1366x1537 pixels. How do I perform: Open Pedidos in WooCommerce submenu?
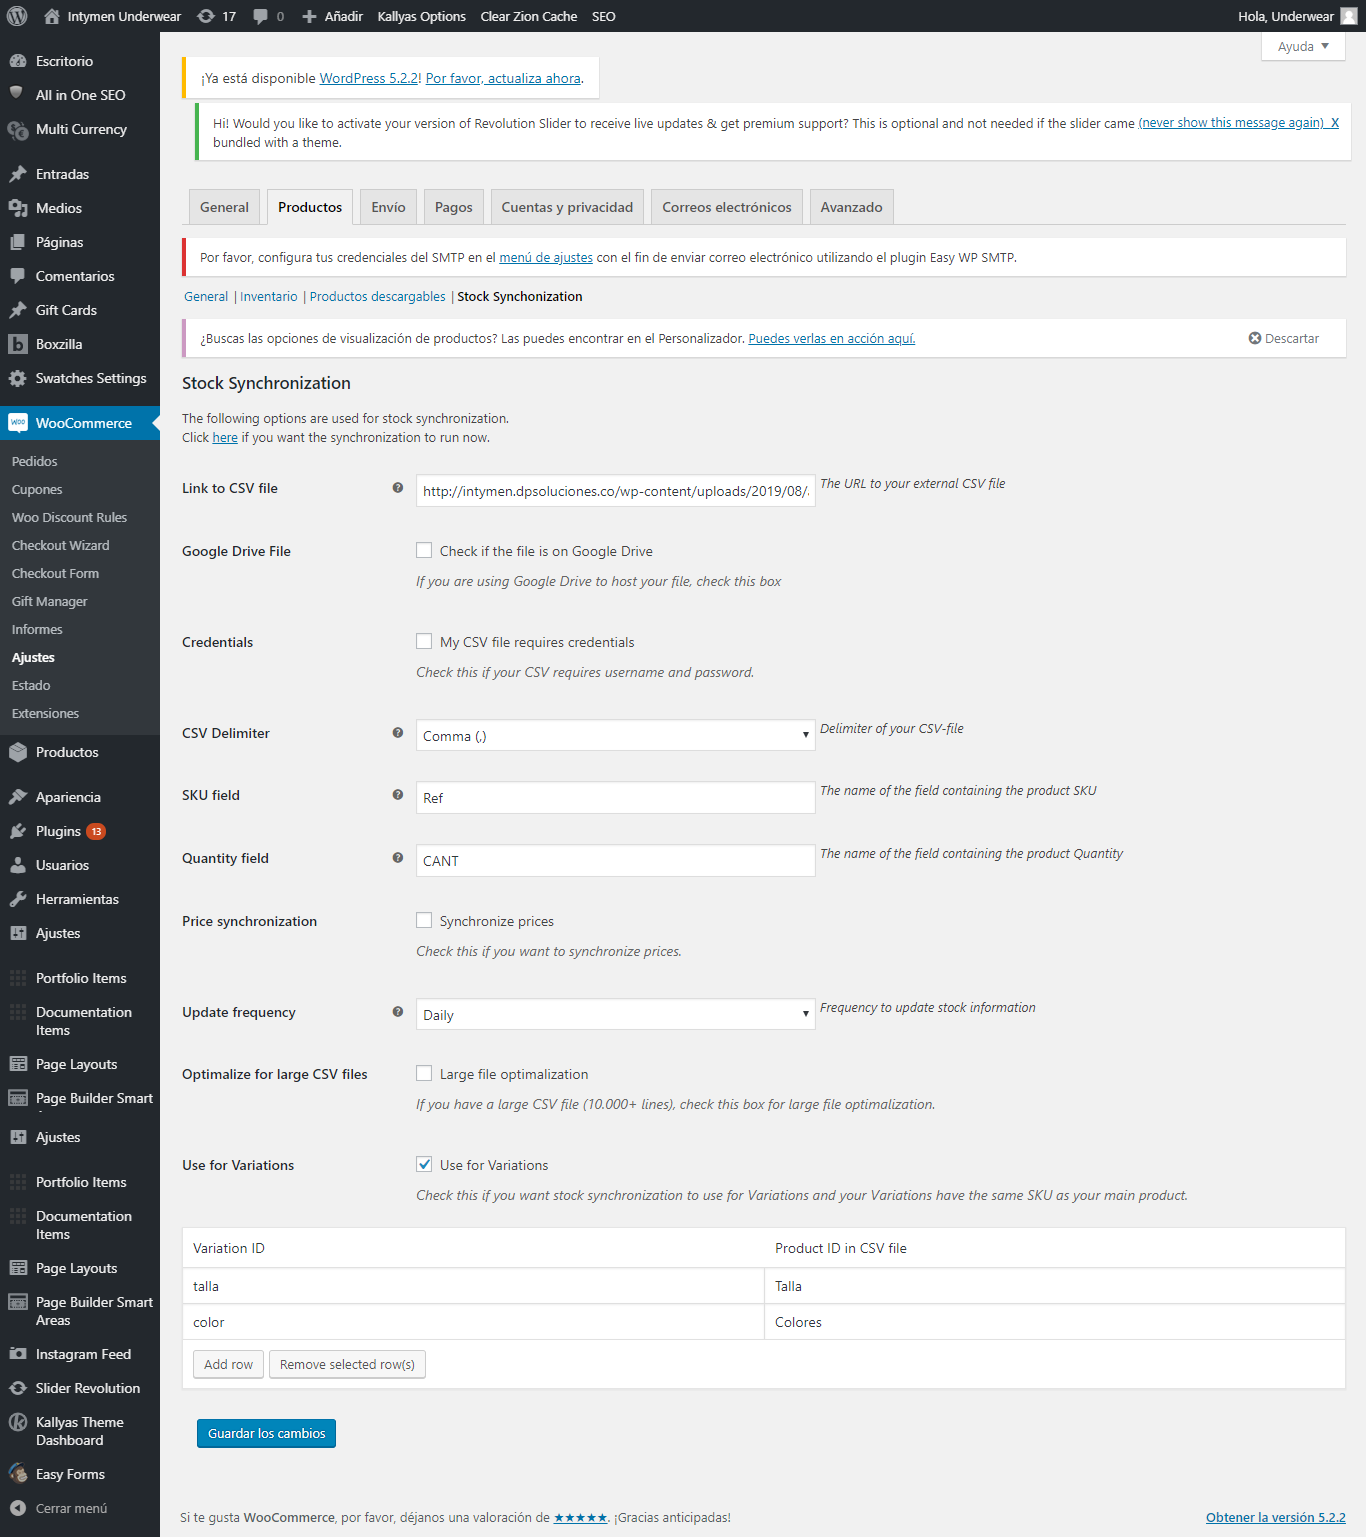pyautogui.click(x=35, y=461)
